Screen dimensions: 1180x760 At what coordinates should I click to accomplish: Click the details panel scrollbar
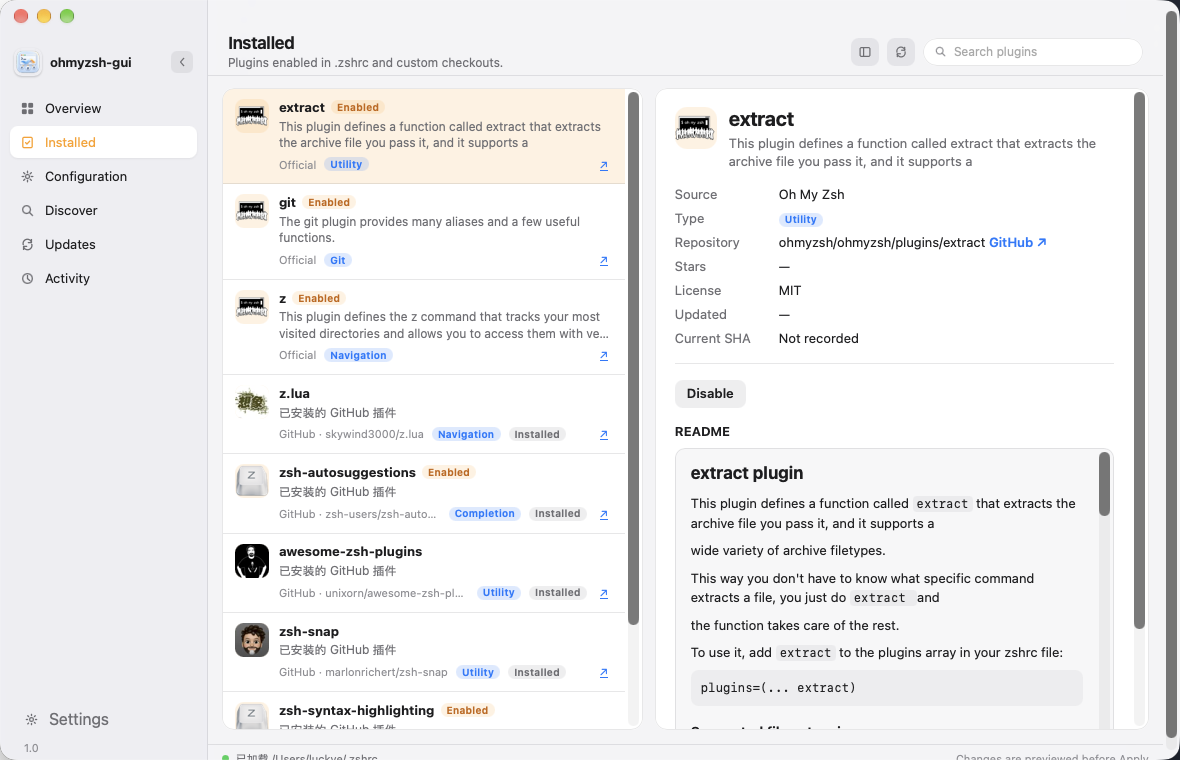(1139, 360)
